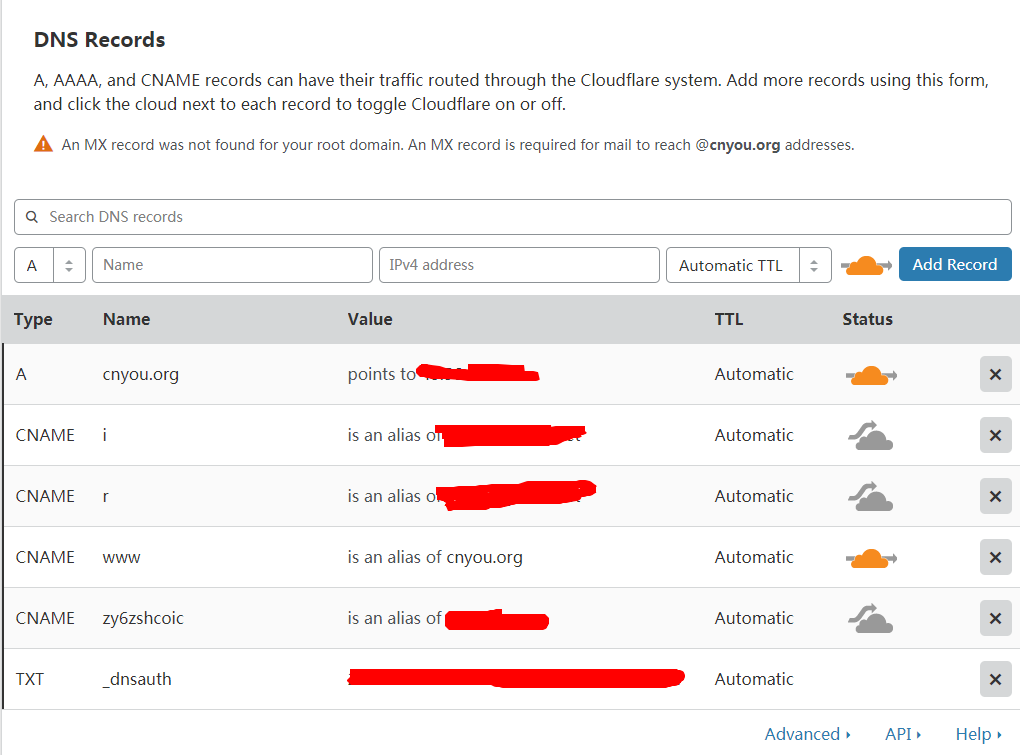
Task: Focus the Search DNS records field
Action: click(x=513, y=217)
